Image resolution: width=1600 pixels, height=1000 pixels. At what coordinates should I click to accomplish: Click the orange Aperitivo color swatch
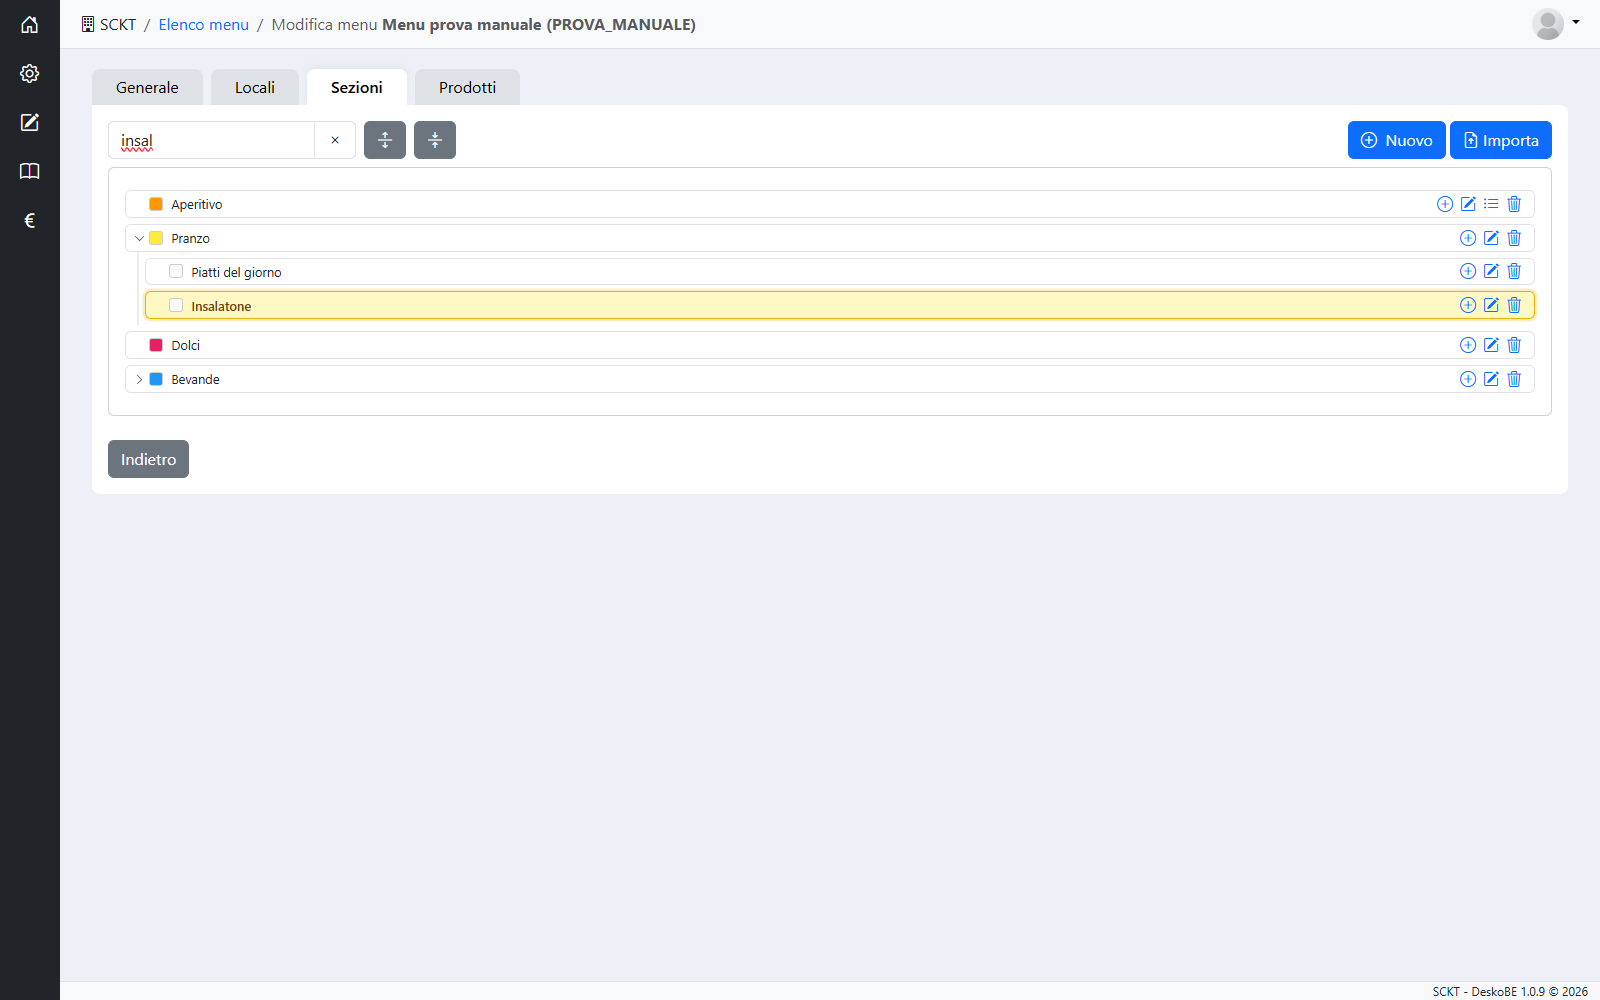click(156, 204)
